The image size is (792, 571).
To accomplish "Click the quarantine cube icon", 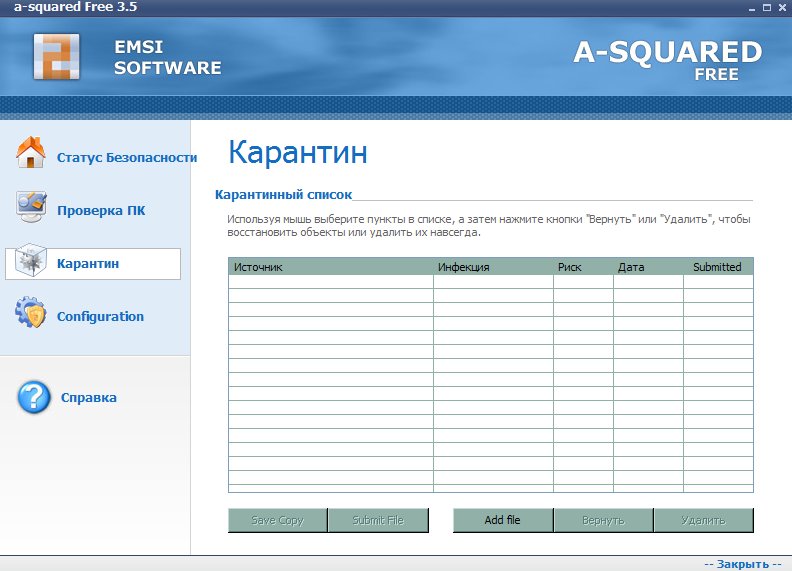I will (31, 260).
